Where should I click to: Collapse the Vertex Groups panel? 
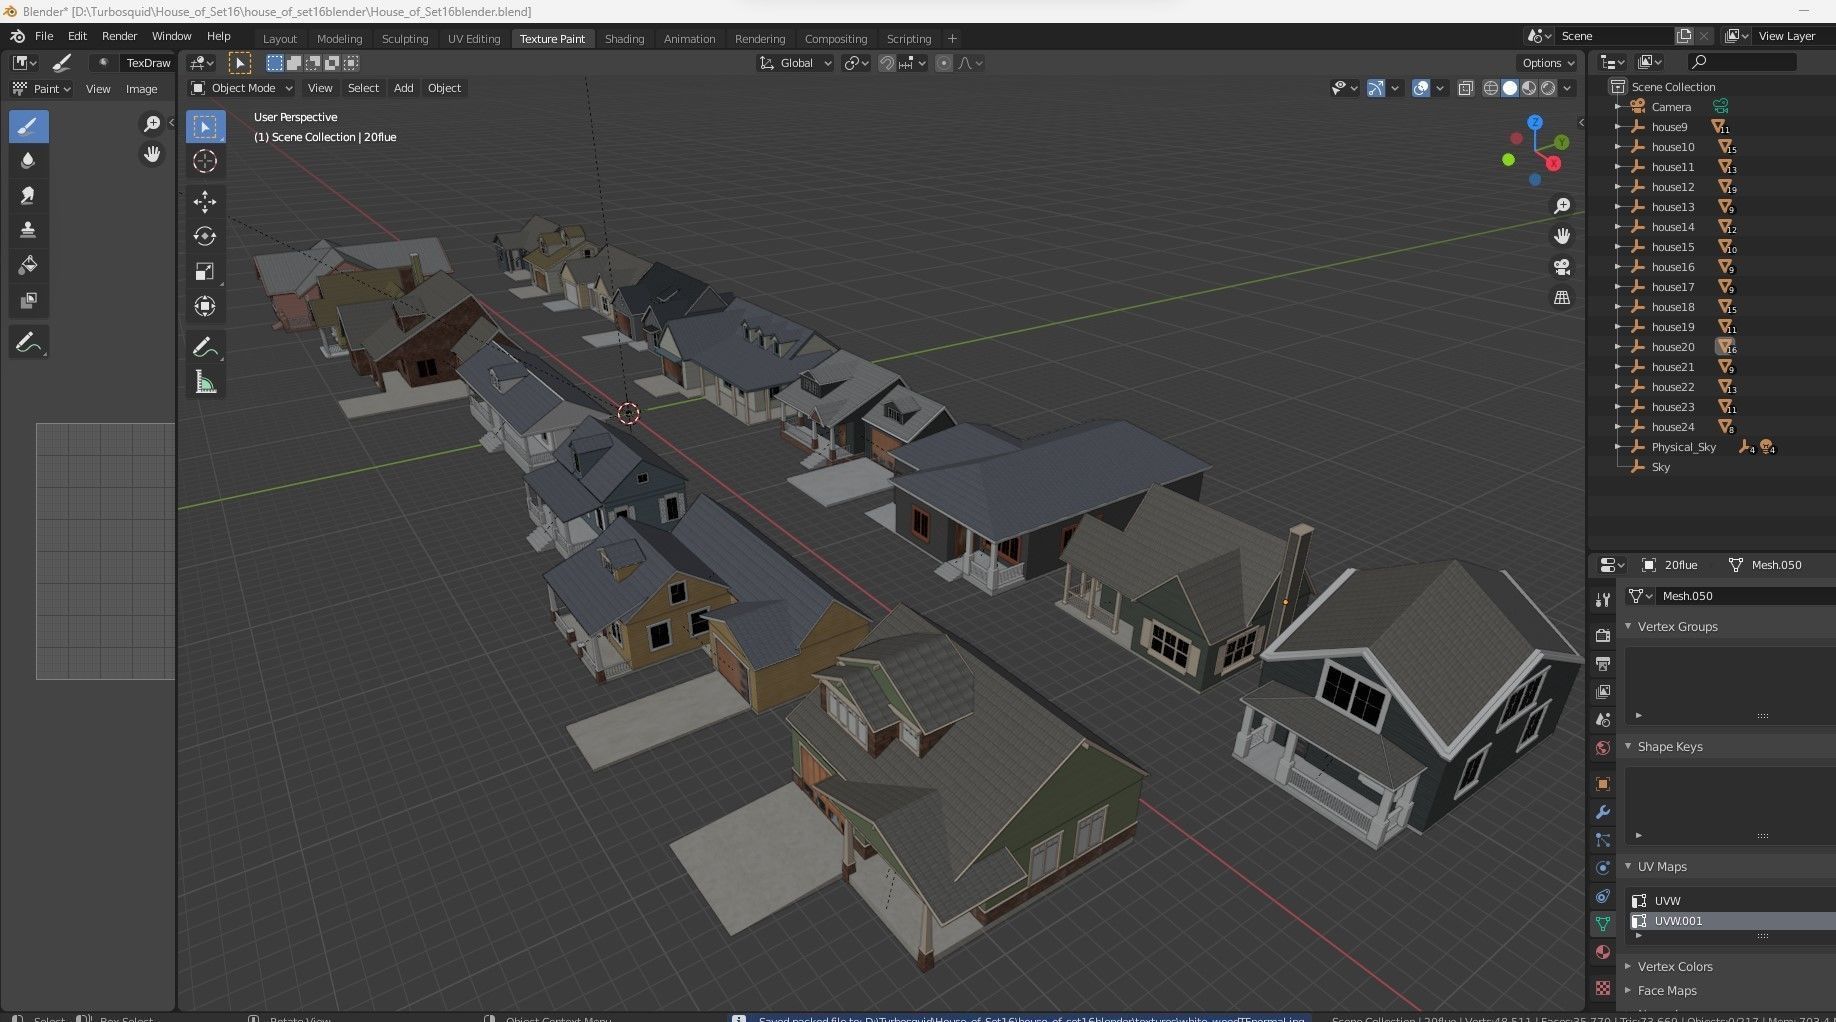[x=1628, y=626]
